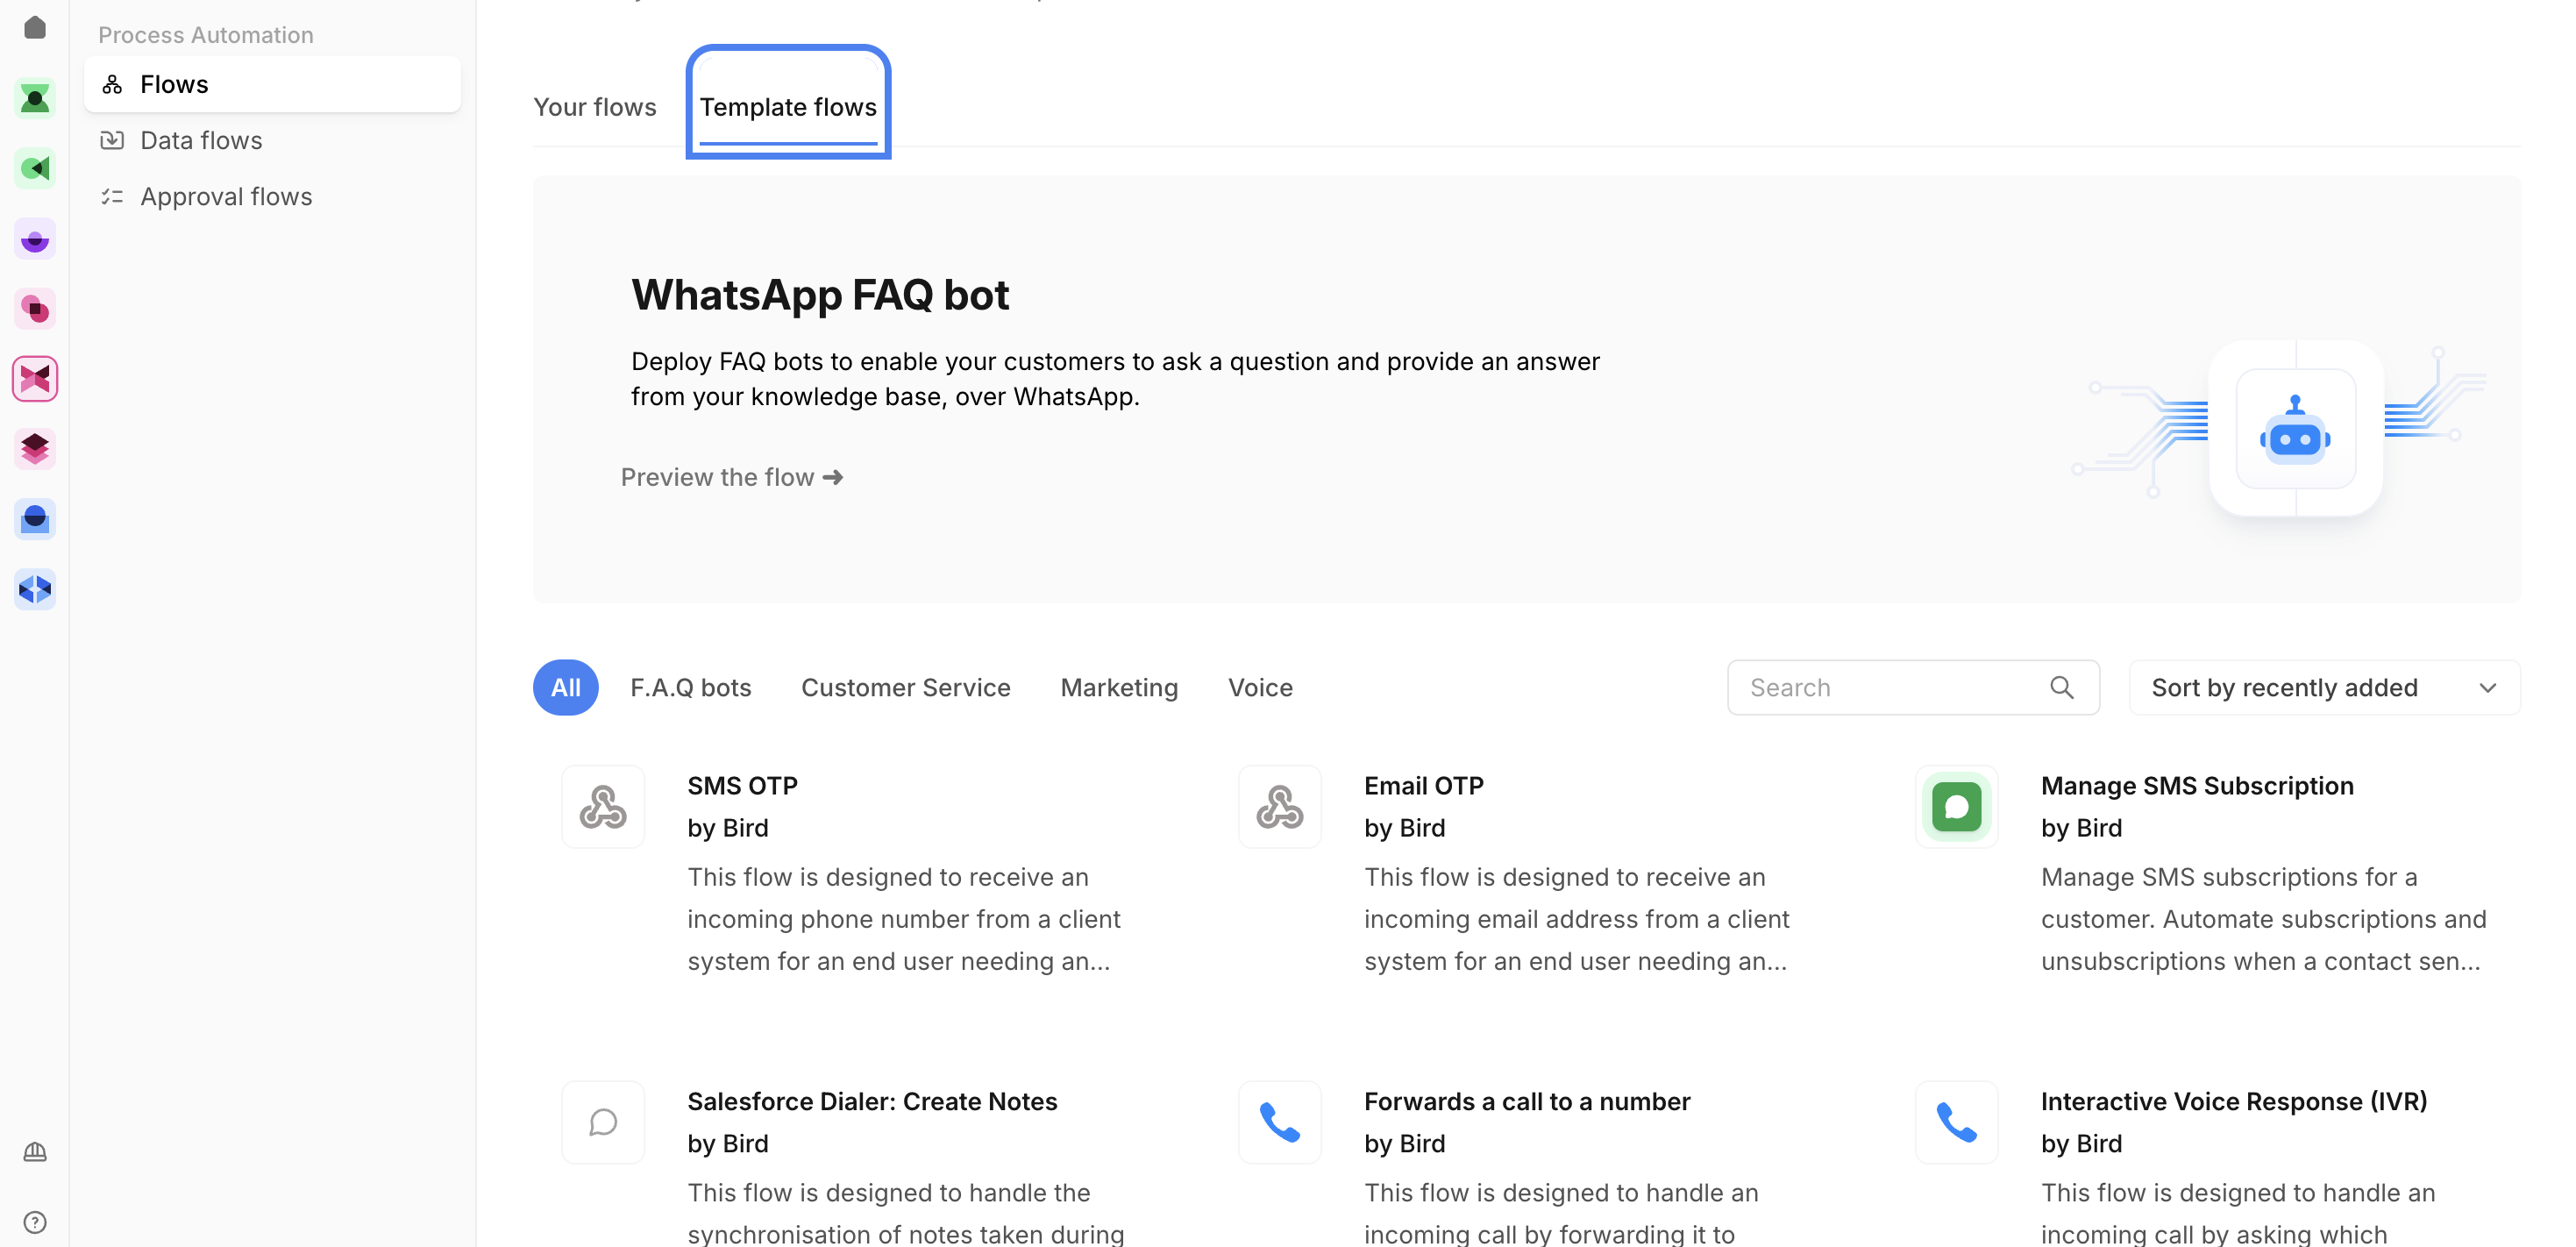2576x1247 pixels.
Task: Click the Salesforce Dialer chat bubble icon
Action: pyautogui.click(x=603, y=1122)
